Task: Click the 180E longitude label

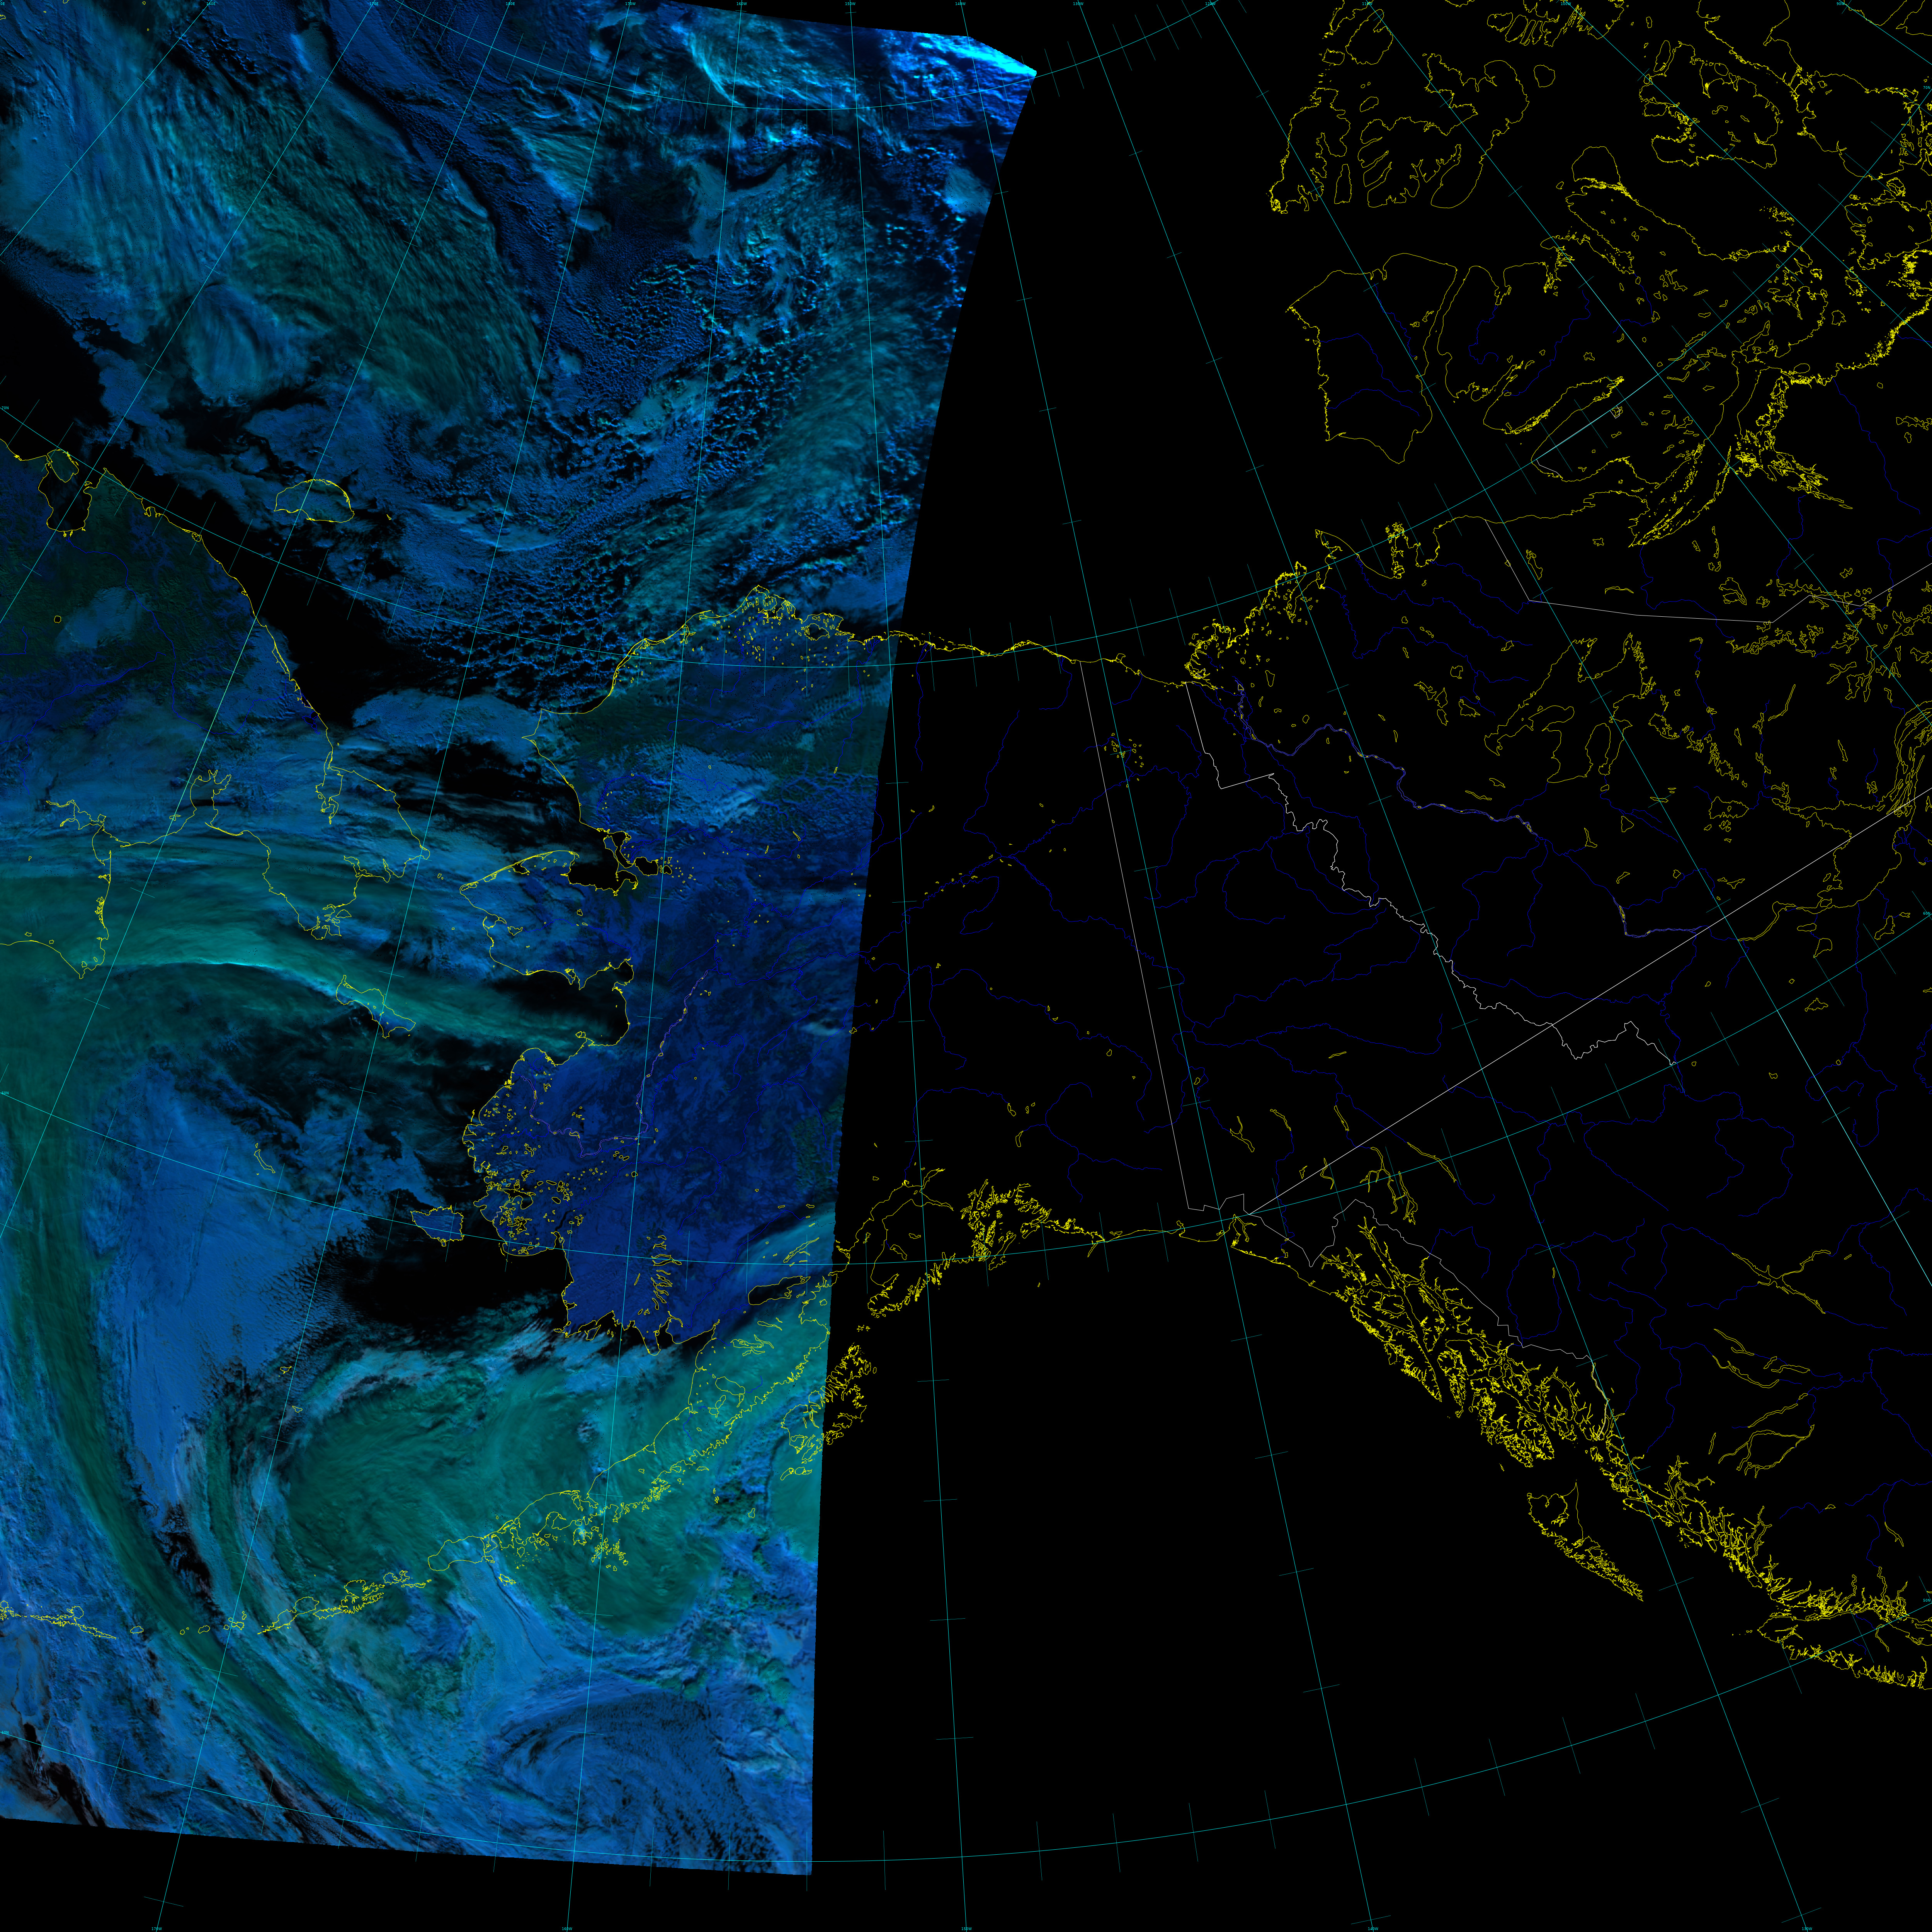Action: 510,4
